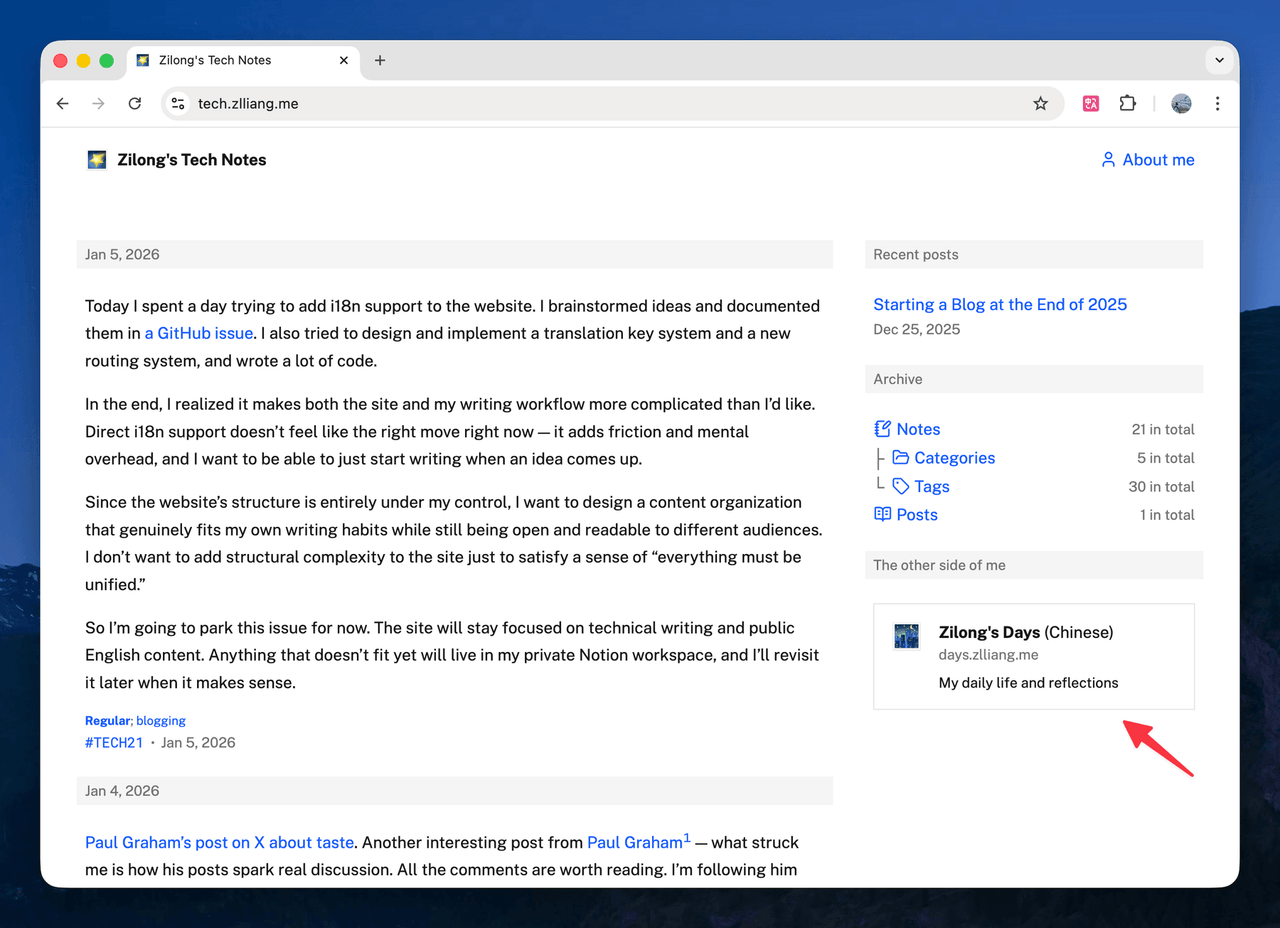The image size is (1280, 928).
Task: Open the #TECH21 note permalink
Action: pos(114,743)
